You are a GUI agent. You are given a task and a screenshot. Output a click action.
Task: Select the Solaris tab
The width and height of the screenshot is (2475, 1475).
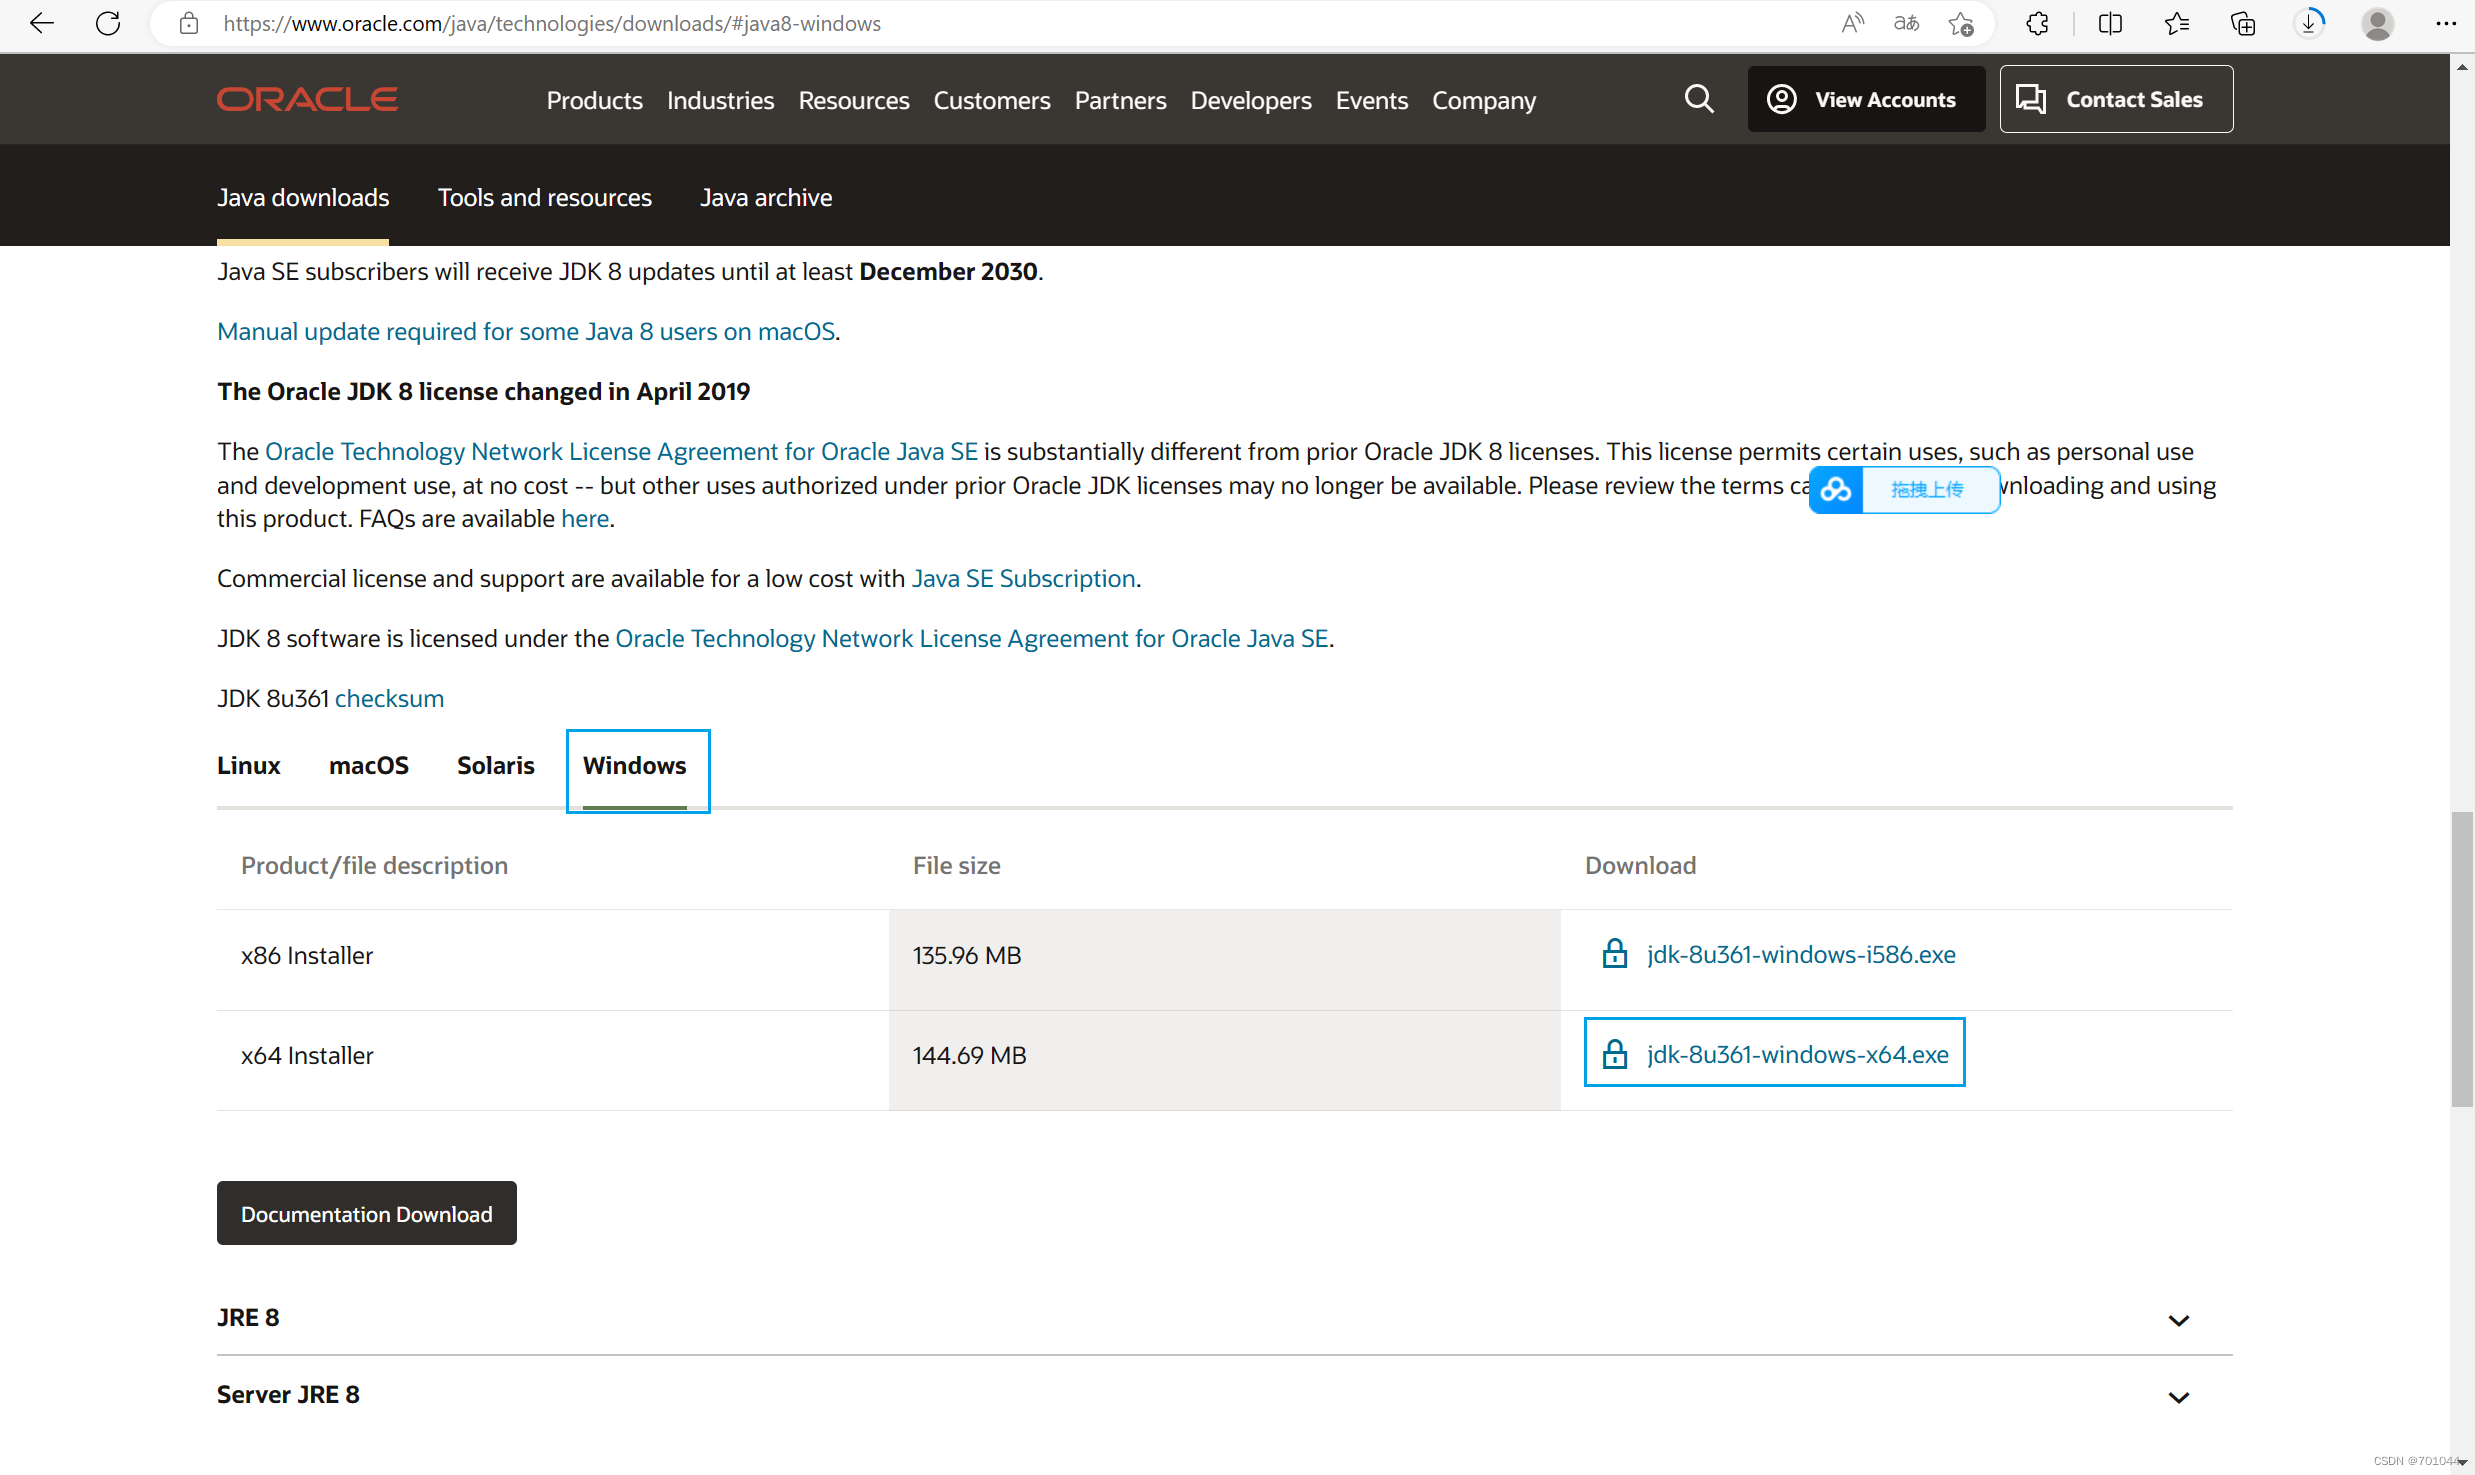coord(495,765)
